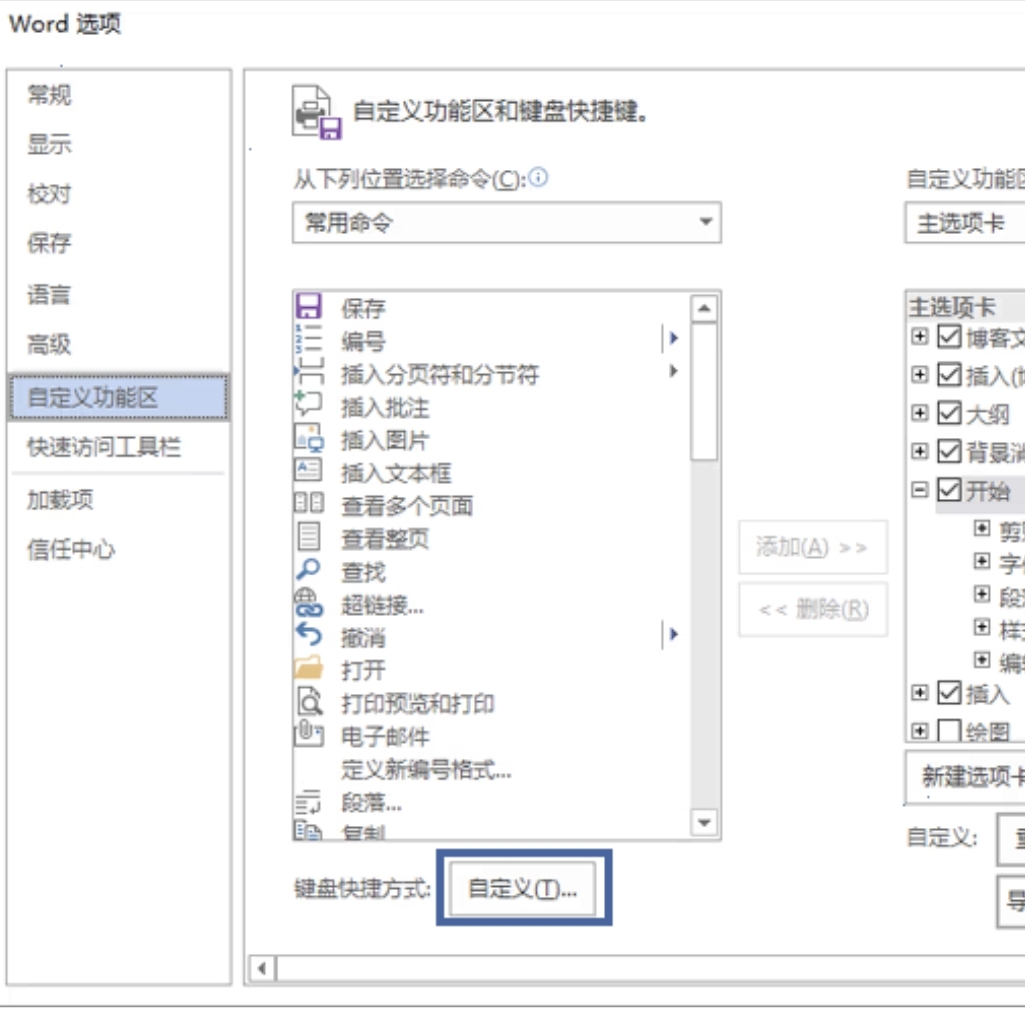The image size is (1025, 1032).
Task: Select the 自定义功能区 category
Action: click(x=119, y=397)
